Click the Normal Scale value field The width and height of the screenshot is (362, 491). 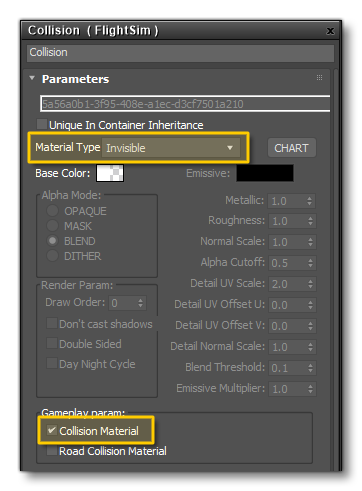point(287,242)
